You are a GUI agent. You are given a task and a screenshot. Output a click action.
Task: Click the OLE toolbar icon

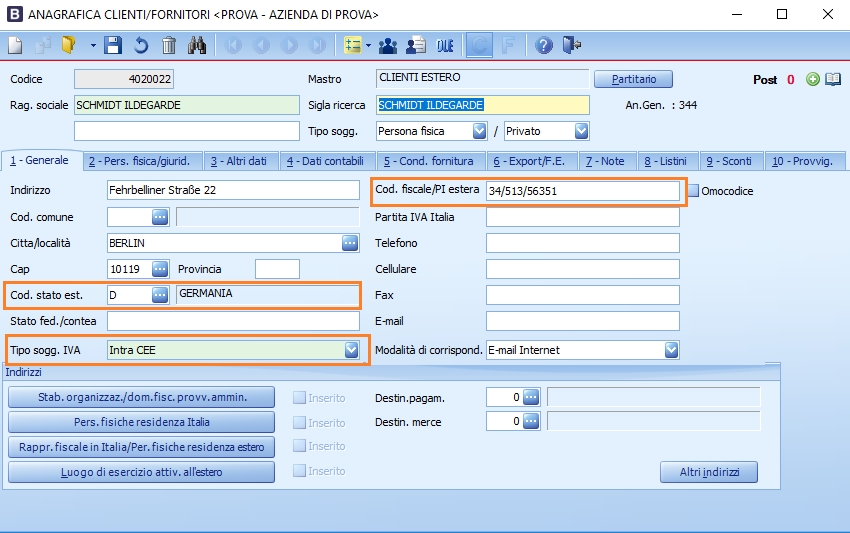pos(445,46)
